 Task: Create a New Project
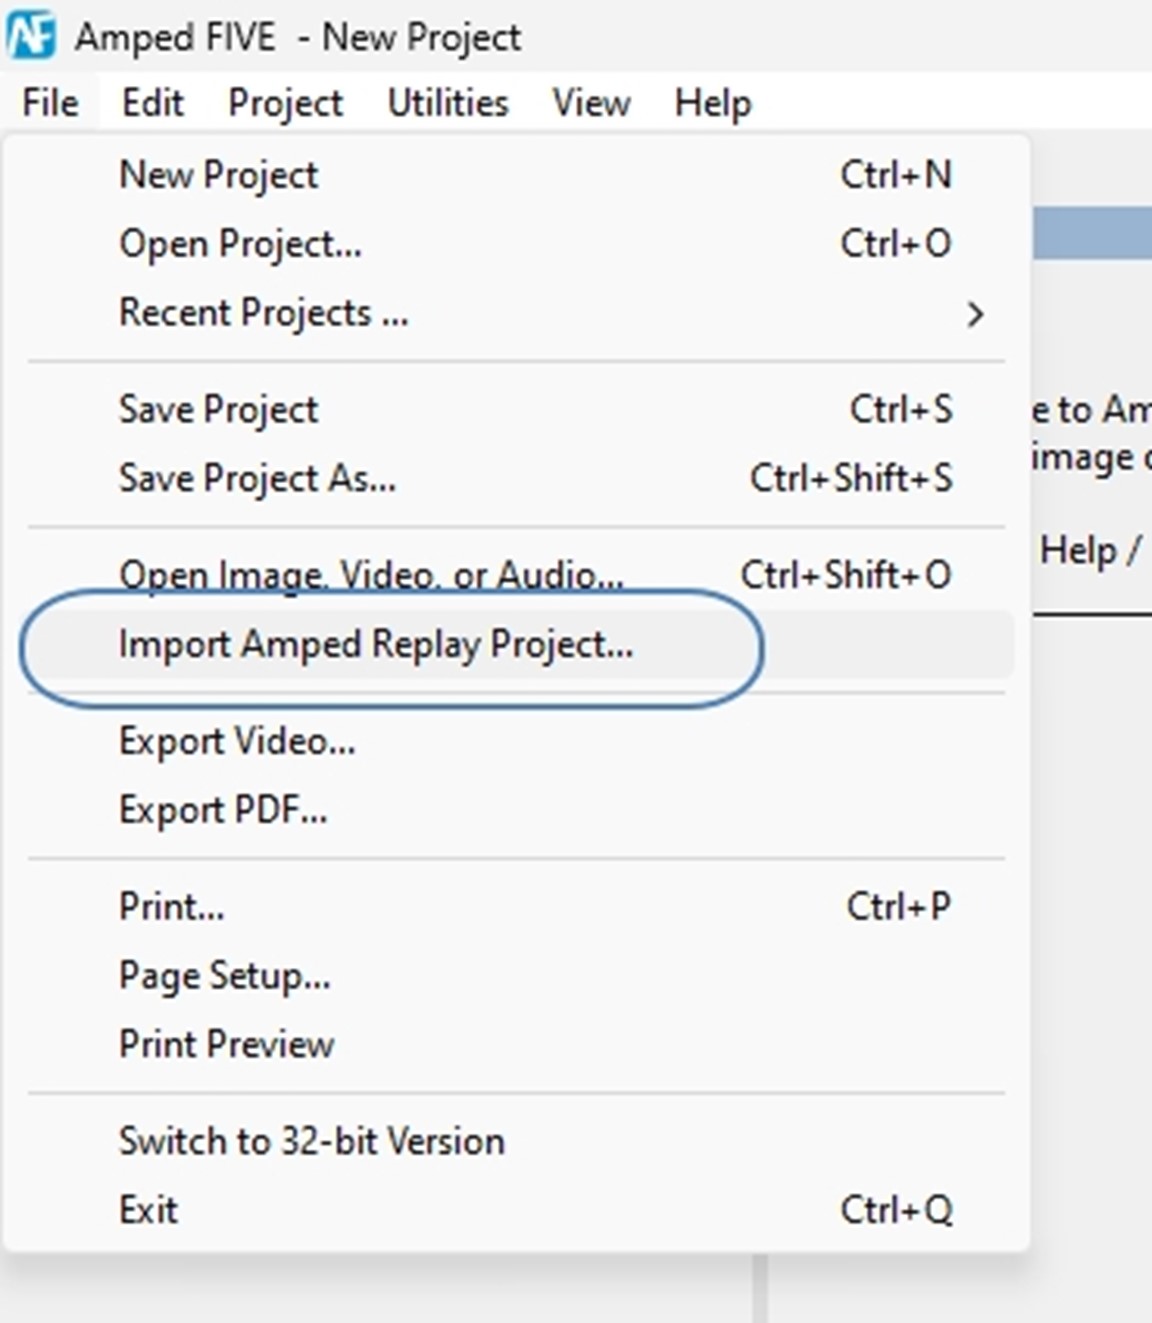[218, 174]
